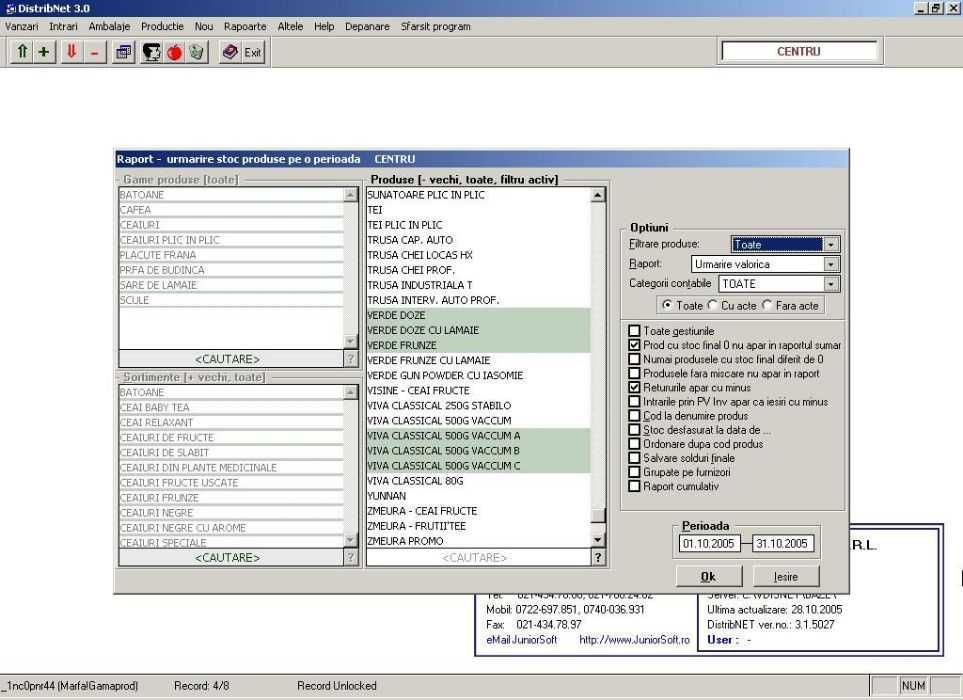This screenshot has width=963, height=700.
Task: Click the start date field 01.10.2005
Action: (x=709, y=543)
